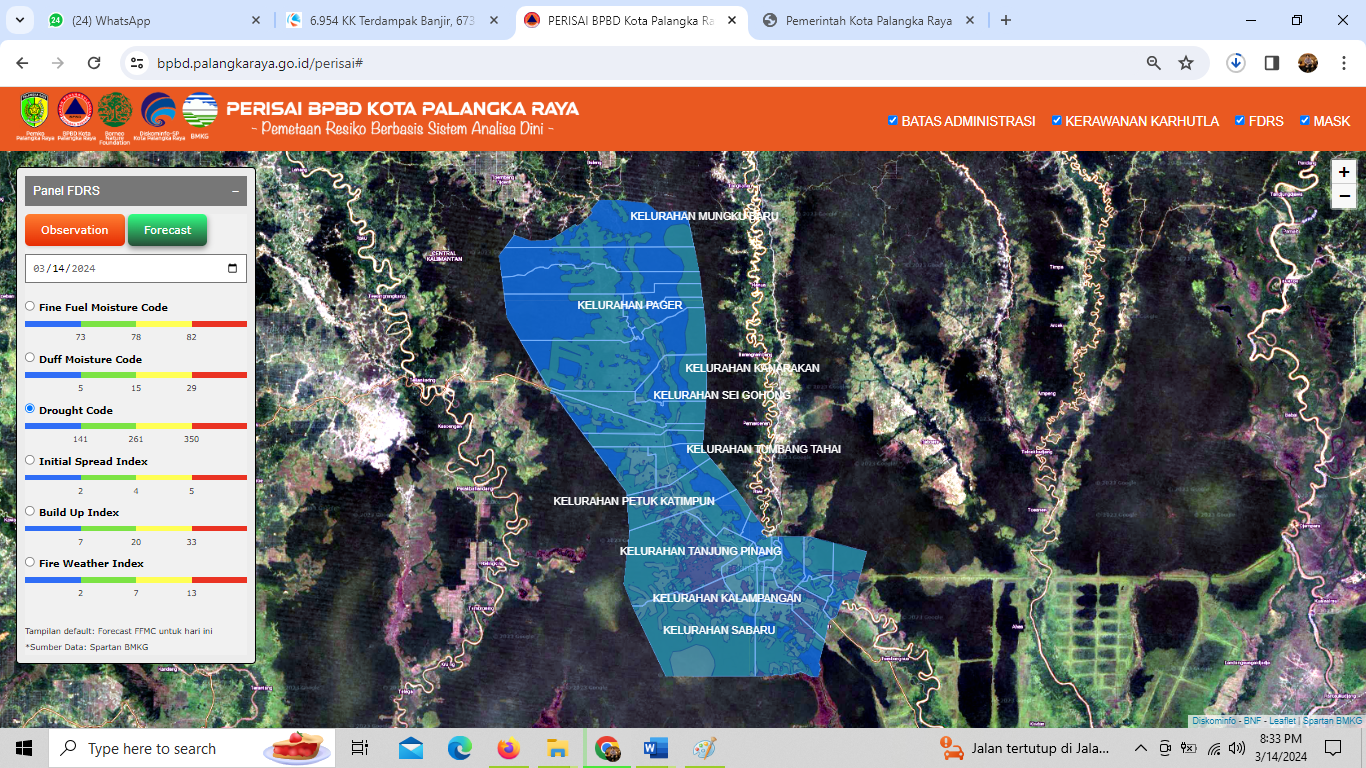Launch Microsoft Edge from the taskbar
This screenshot has height=768, width=1366.
(x=459, y=748)
